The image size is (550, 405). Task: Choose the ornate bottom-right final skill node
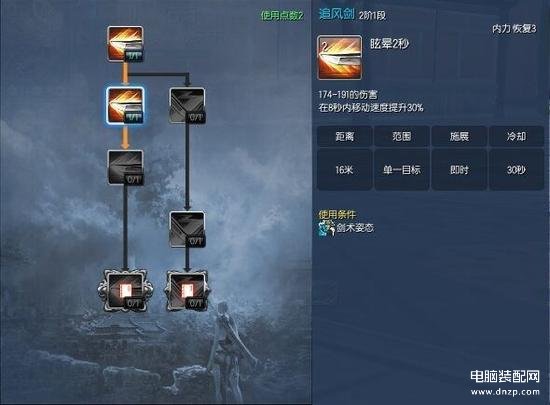[x=187, y=291]
